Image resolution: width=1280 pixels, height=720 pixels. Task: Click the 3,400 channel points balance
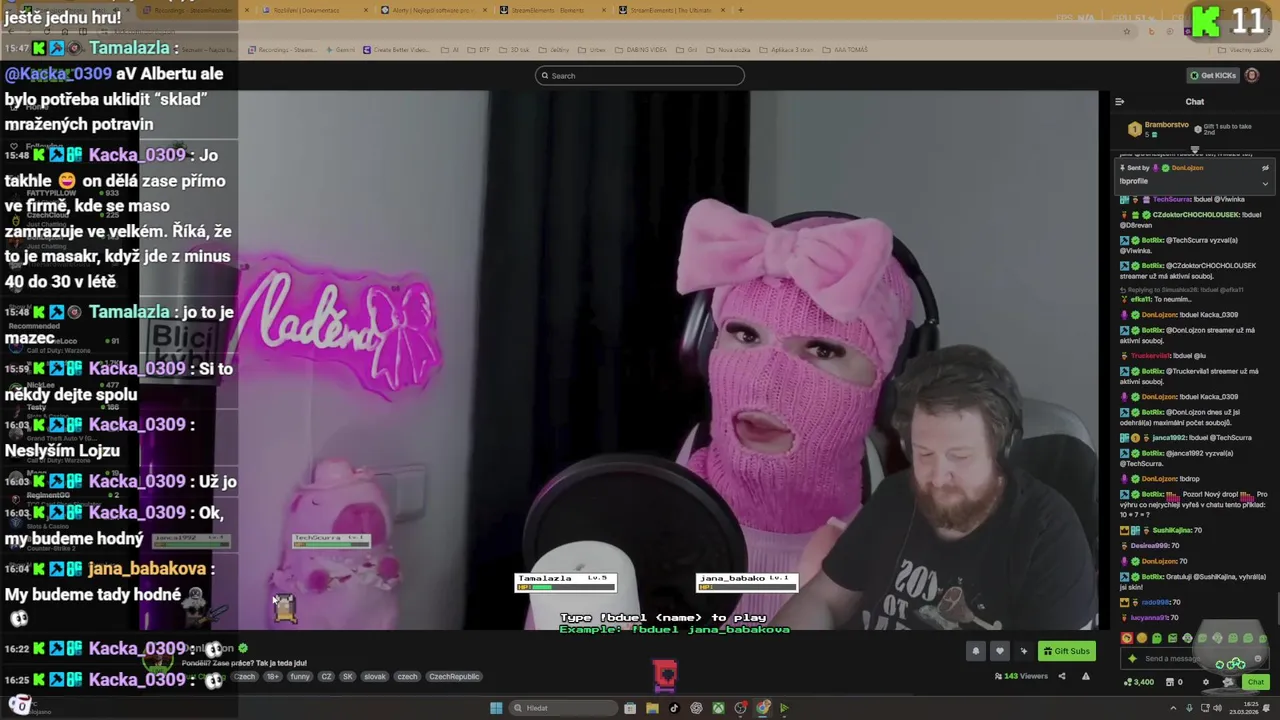[1139, 682]
